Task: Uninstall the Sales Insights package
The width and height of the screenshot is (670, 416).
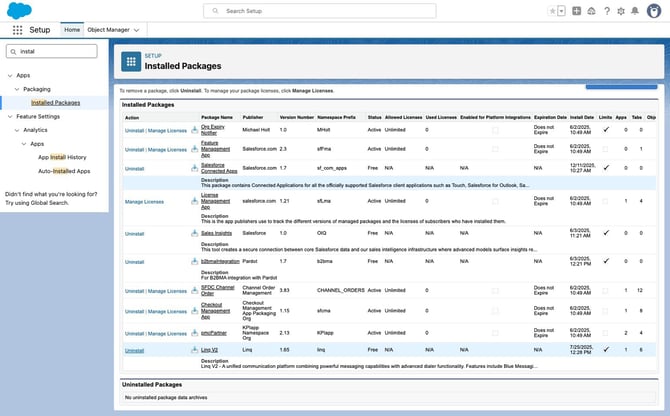Action: (134, 234)
